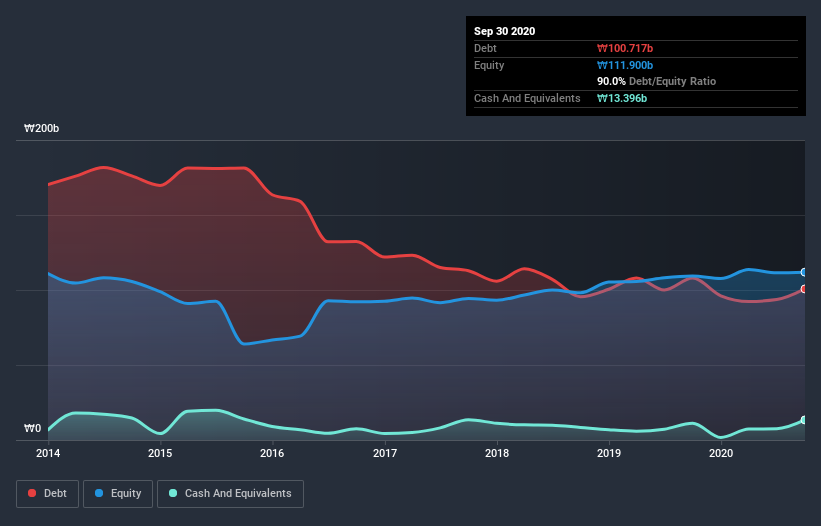The height and width of the screenshot is (526, 821).
Task: Select the 2016 axis label
Action: [x=272, y=453]
